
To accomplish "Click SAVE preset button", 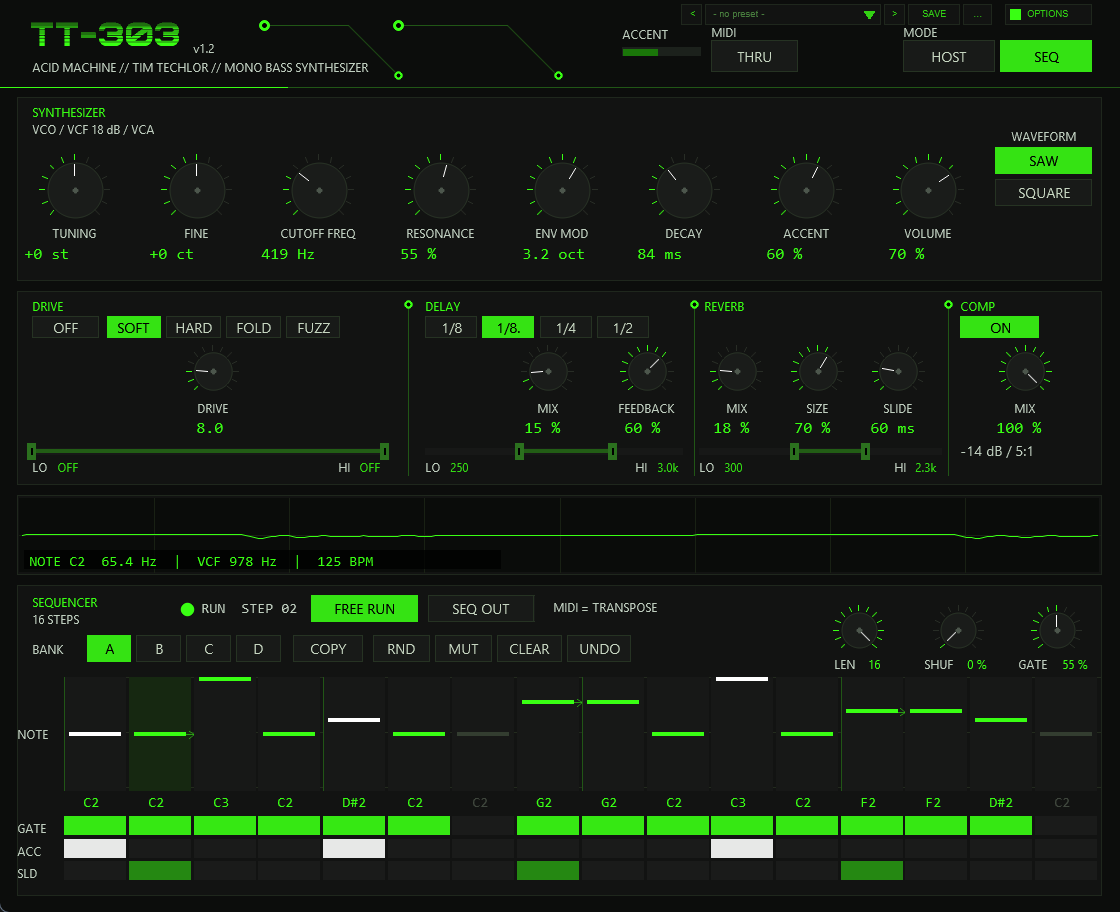I will (934, 14).
